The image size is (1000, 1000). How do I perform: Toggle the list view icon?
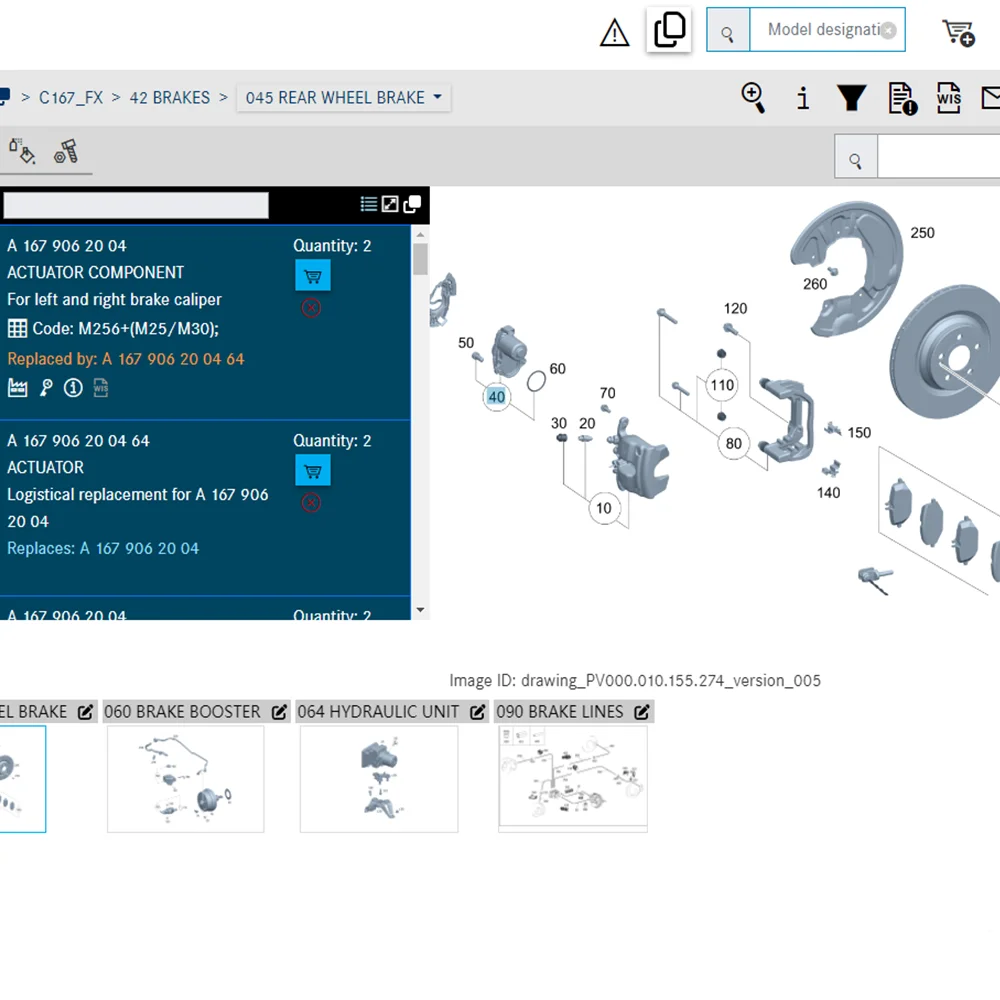pyautogui.click(x=369, y=204)
